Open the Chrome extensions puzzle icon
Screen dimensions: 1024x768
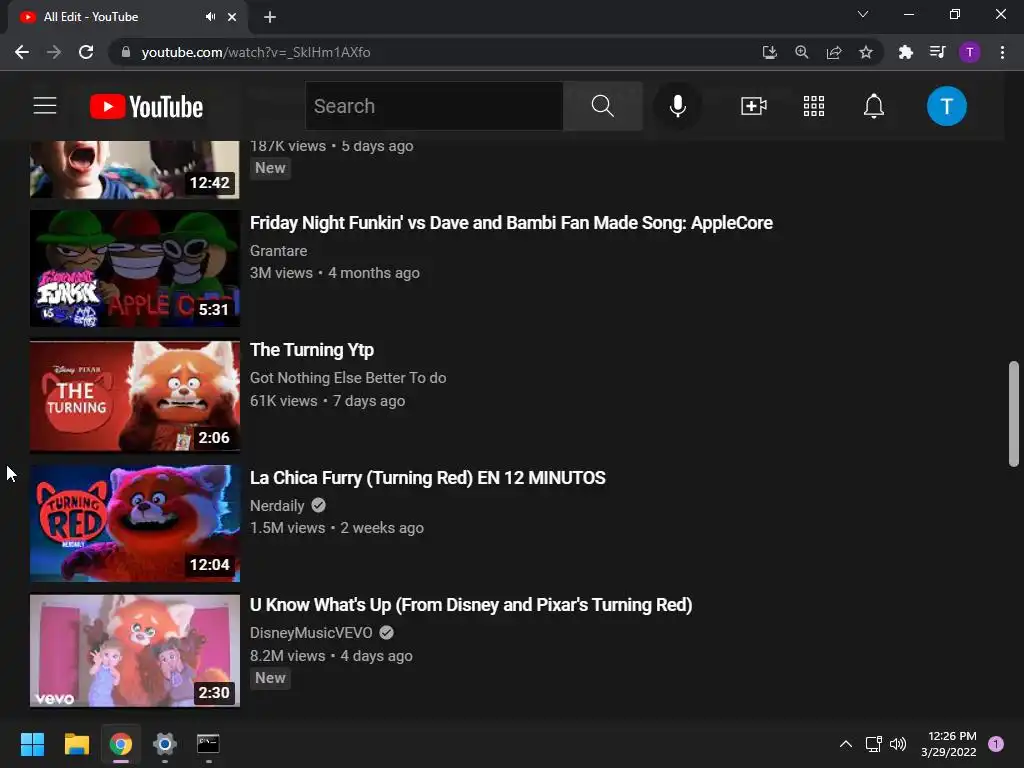906,52
